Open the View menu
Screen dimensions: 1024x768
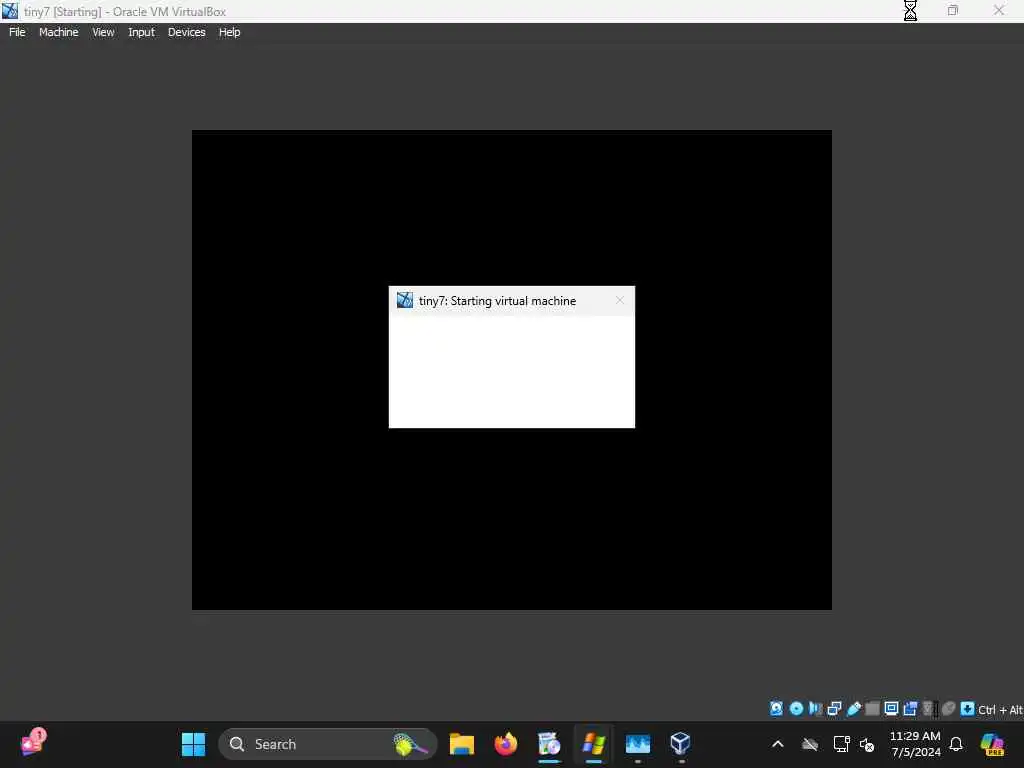pyautogui.click(x=103, y=32)
